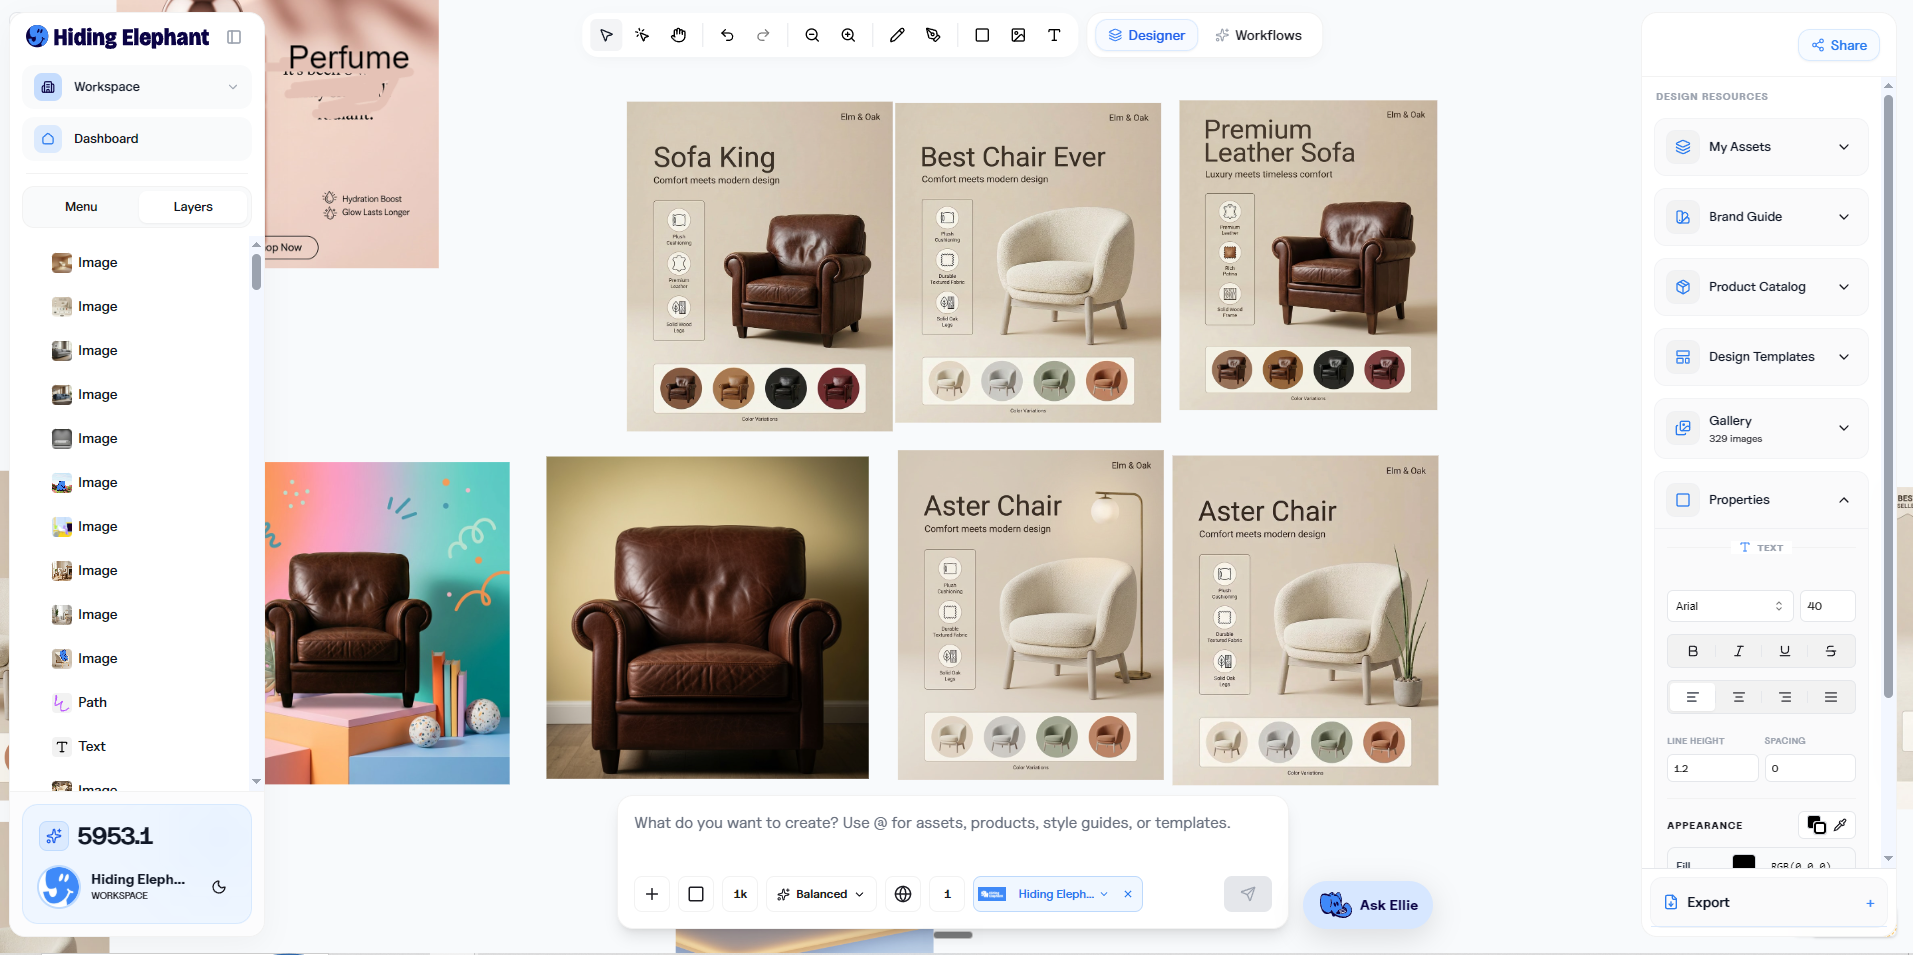The height and width of the screenshot is (955, 1913).
Task: Switch to the Menu tab
Action: point(81,207)
